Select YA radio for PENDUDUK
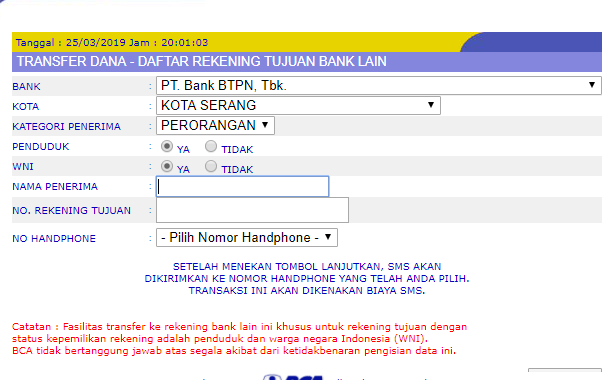 (167, 147)
